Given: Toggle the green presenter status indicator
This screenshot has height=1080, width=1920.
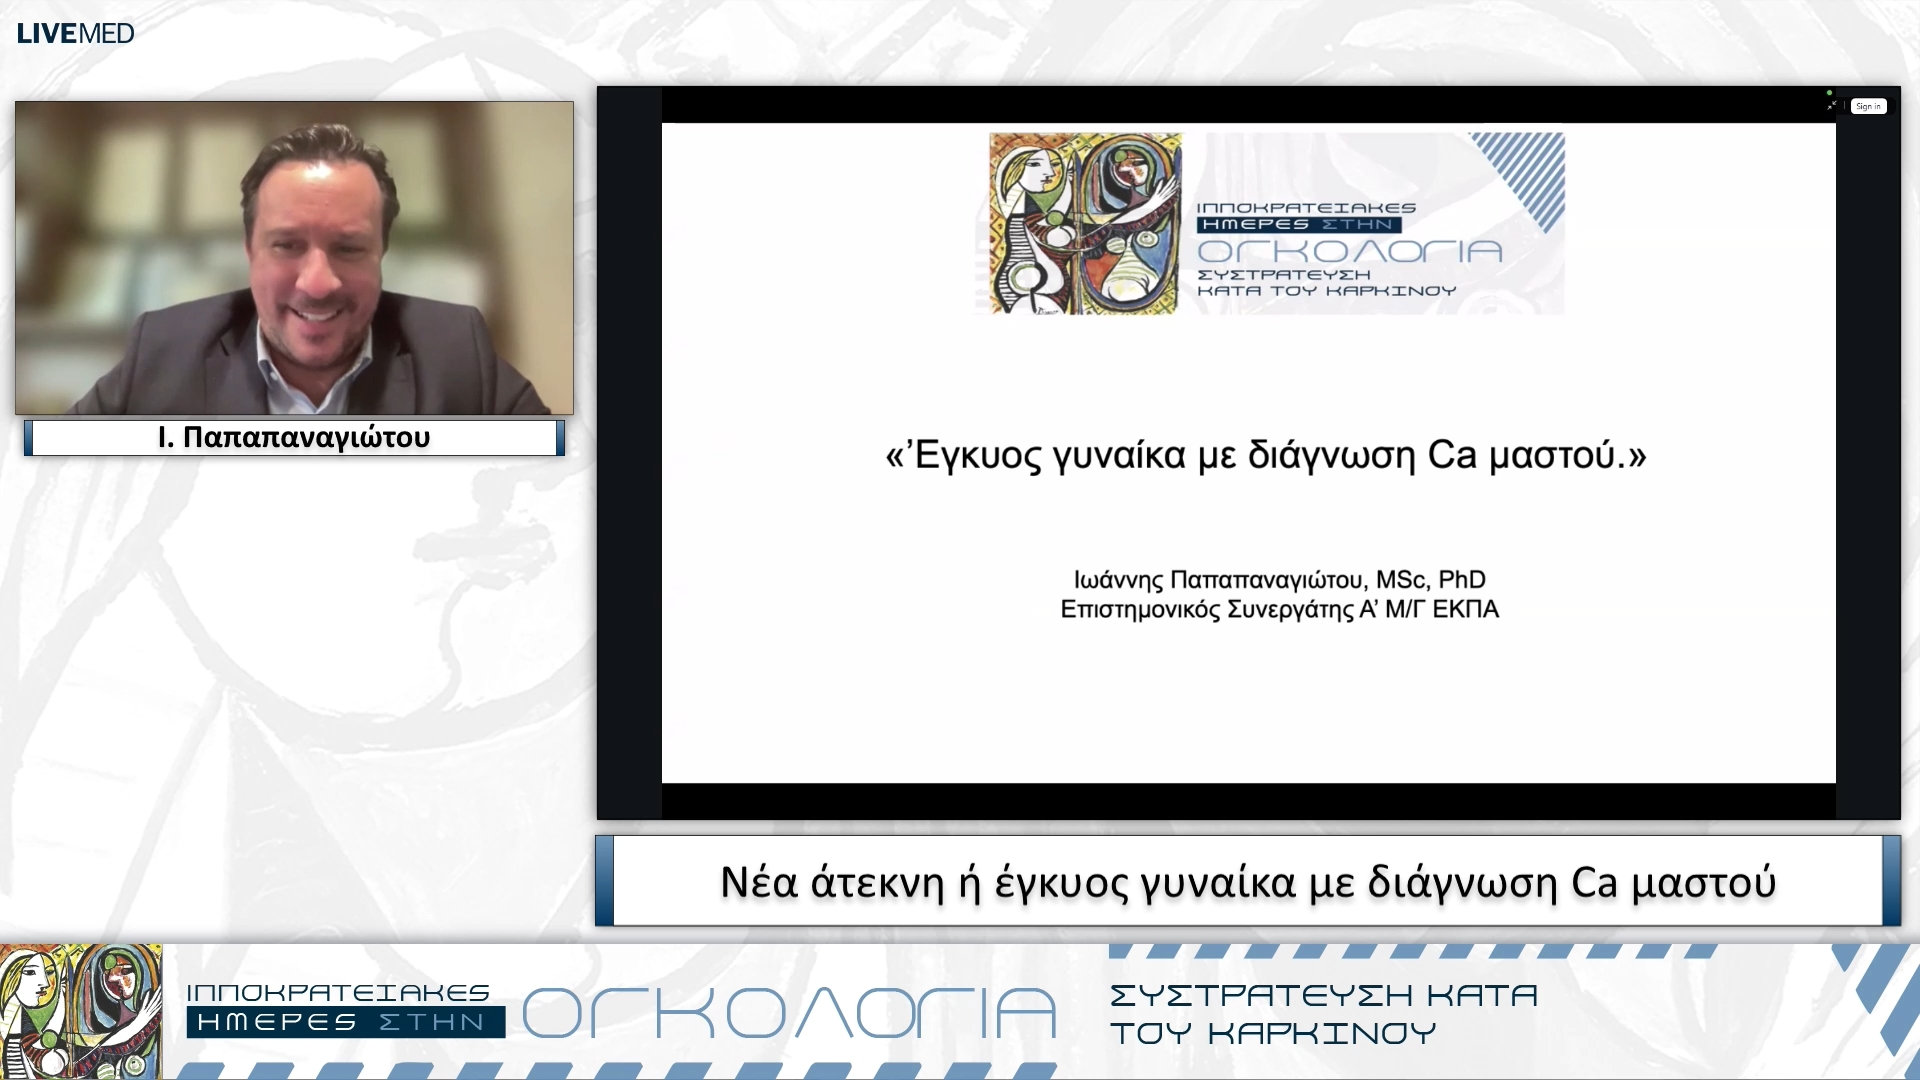Looking at the screenshot, I should pyautogui.click(x=1830, y=93).
